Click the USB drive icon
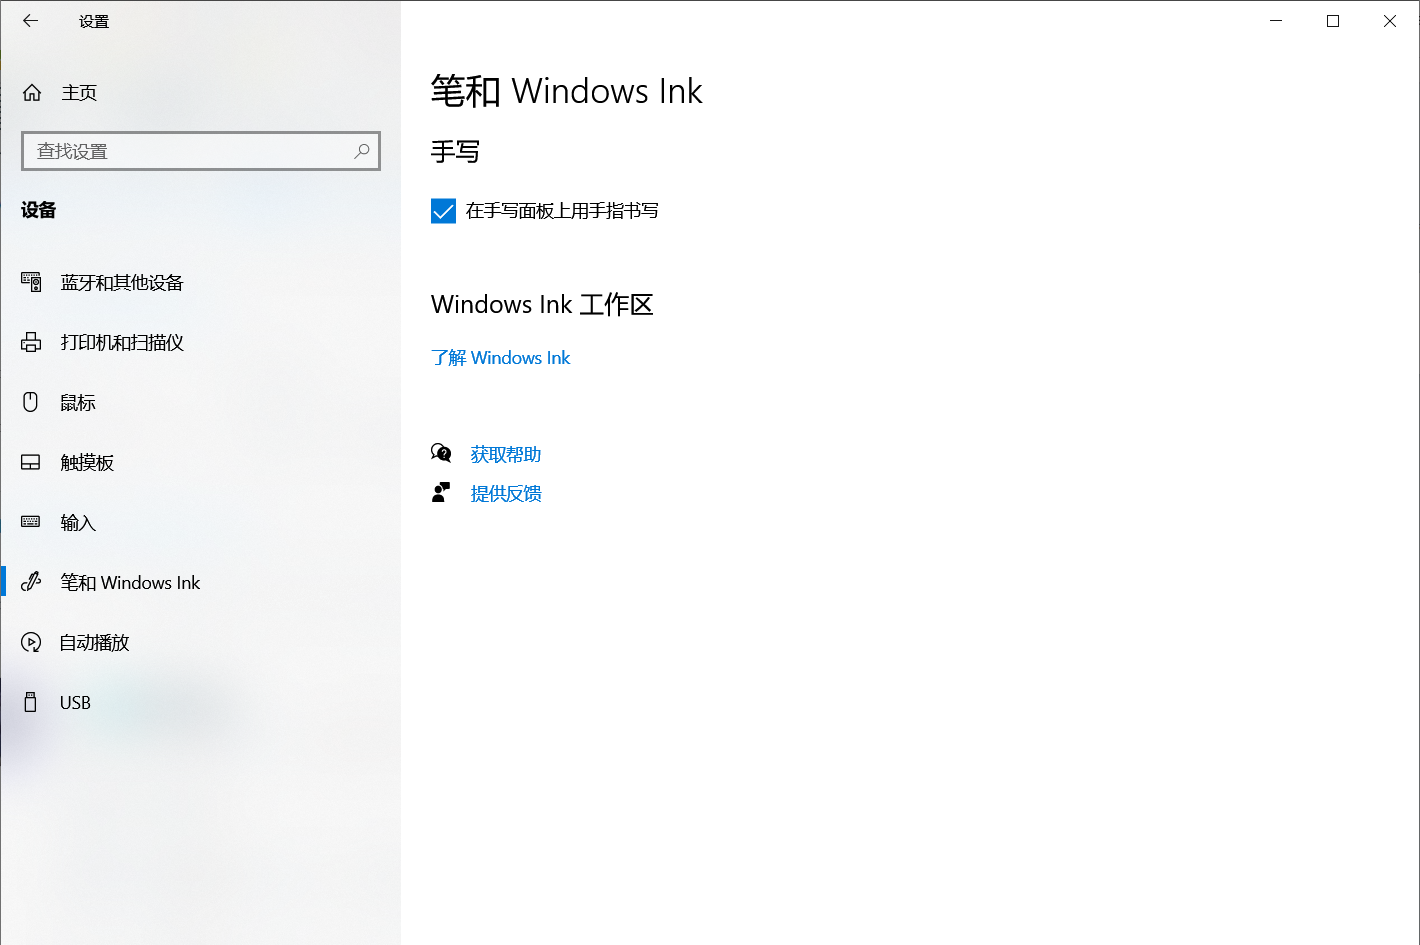 tap(31, 702)
